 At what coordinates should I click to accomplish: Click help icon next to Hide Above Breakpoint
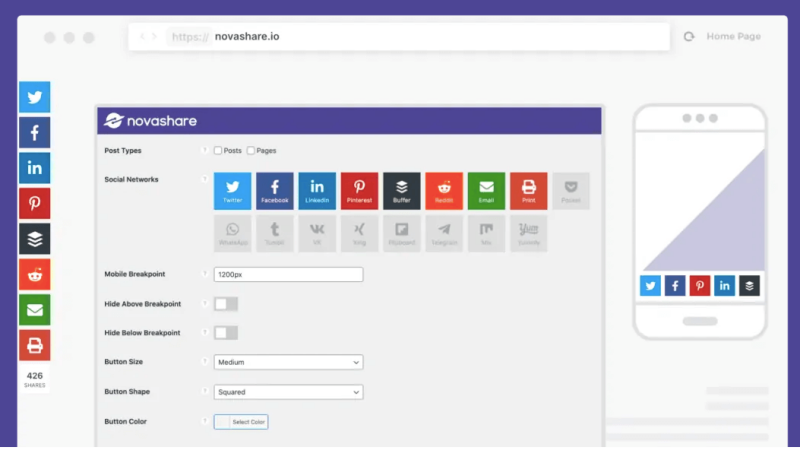205,304
